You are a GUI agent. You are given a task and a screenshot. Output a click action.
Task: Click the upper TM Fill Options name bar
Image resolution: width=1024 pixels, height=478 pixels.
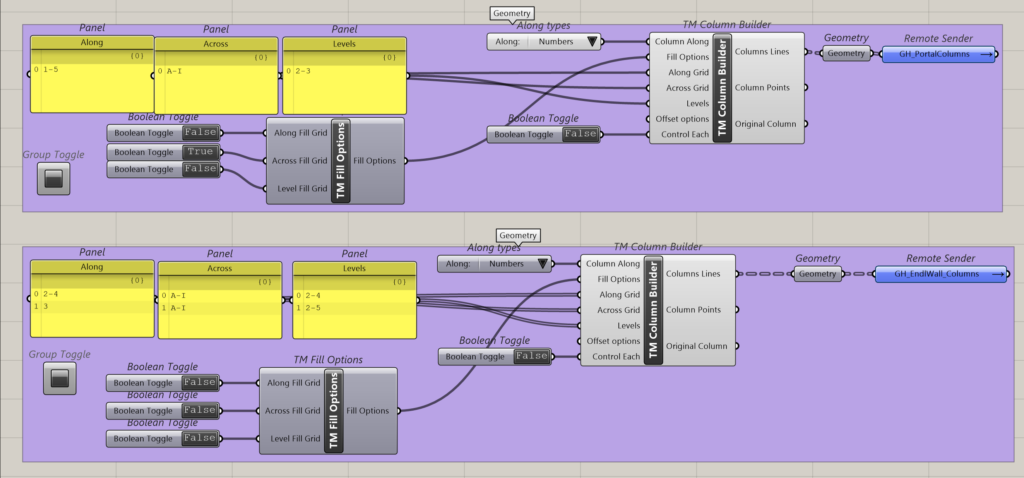pyautogui.click(x=340, y=161)
